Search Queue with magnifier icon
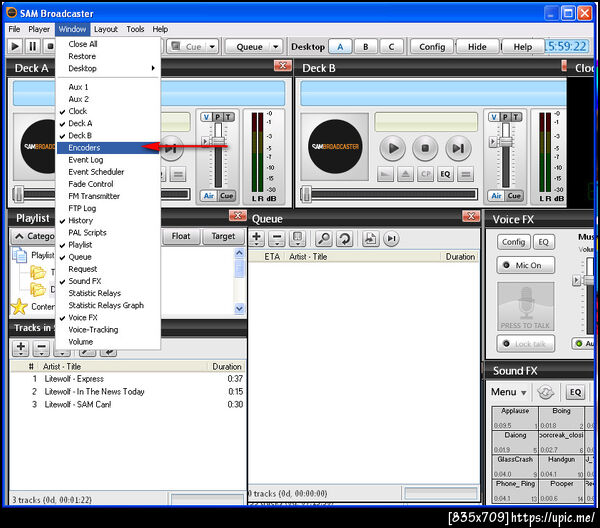600x528 pixels. (x=324, y=238)
